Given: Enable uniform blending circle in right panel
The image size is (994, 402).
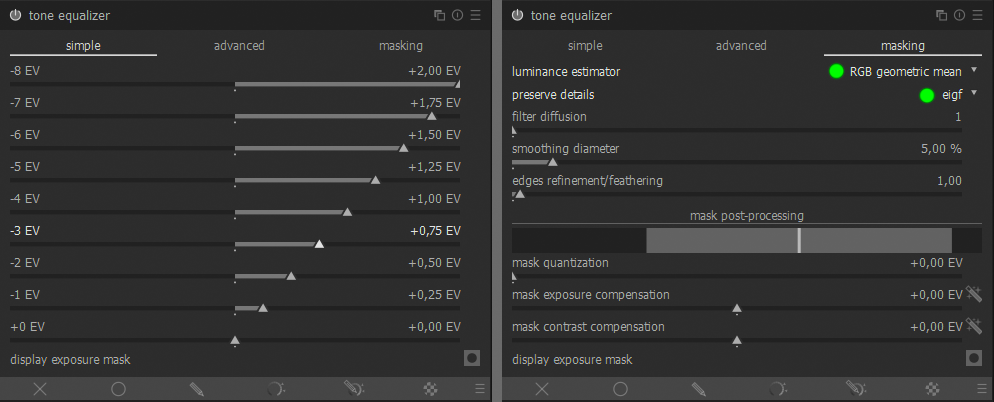Looking at the screenshot, I should pos(620,389).
